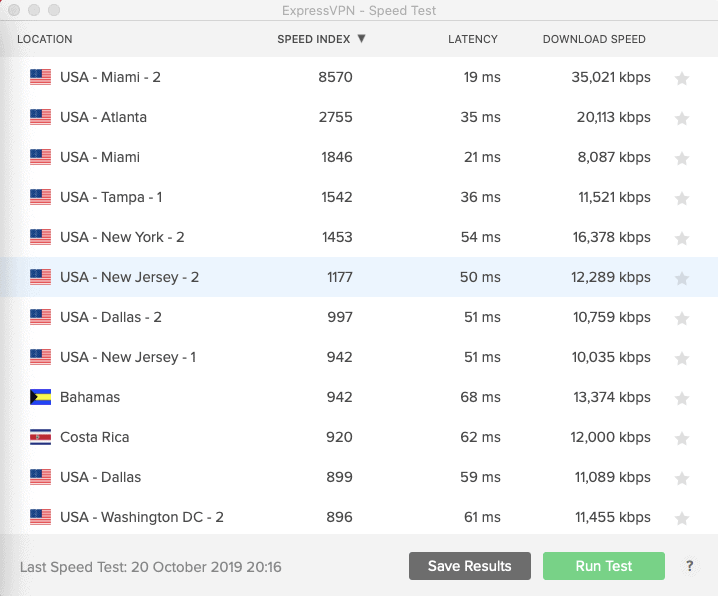Click the 2755 speed index value

[x=336, y=117]
